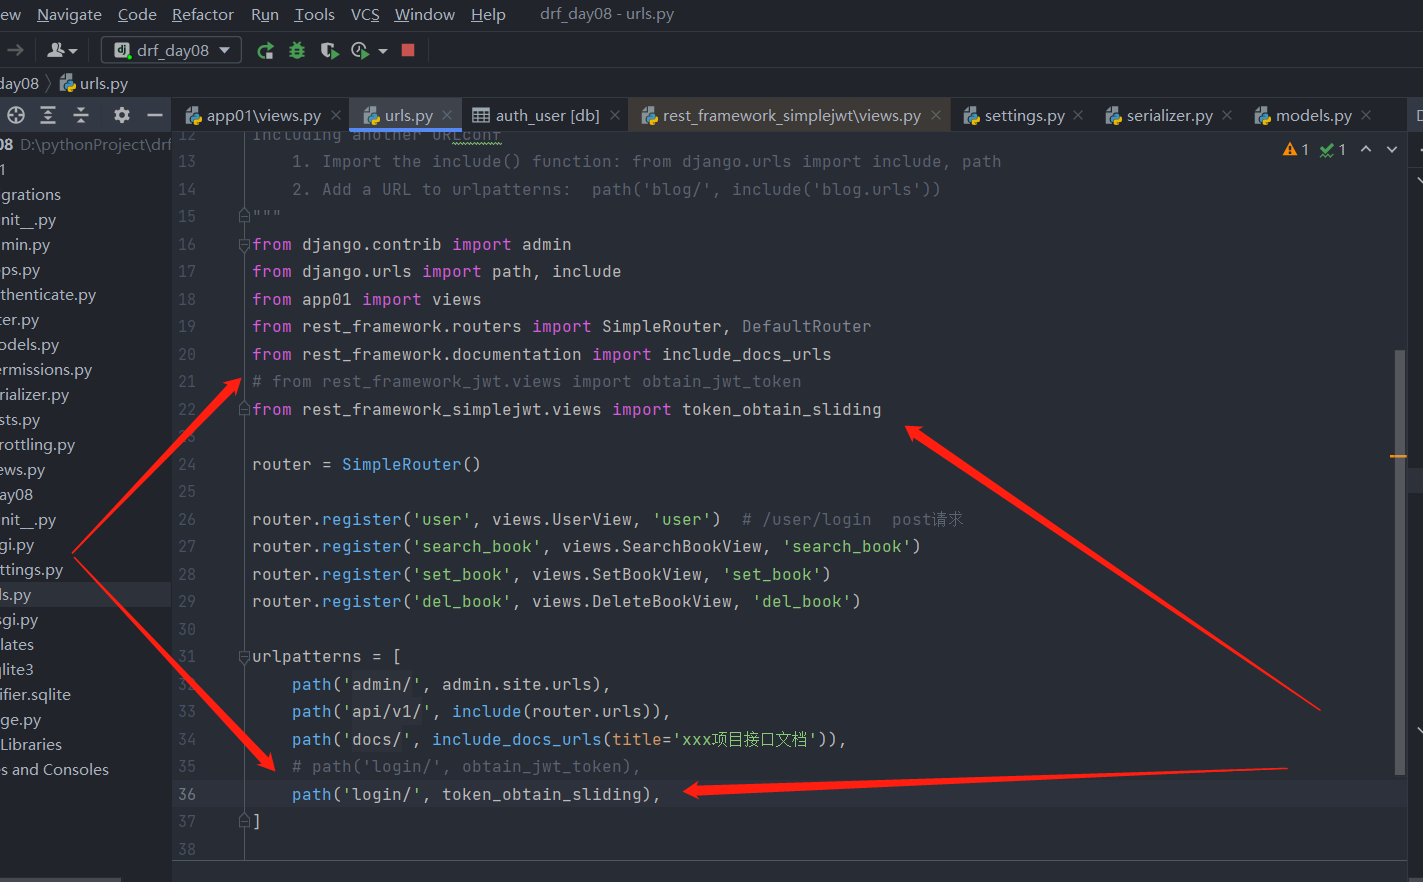Navigate forward with the arrow icon
Viewport: 1423px width, 882px height.
15,50
